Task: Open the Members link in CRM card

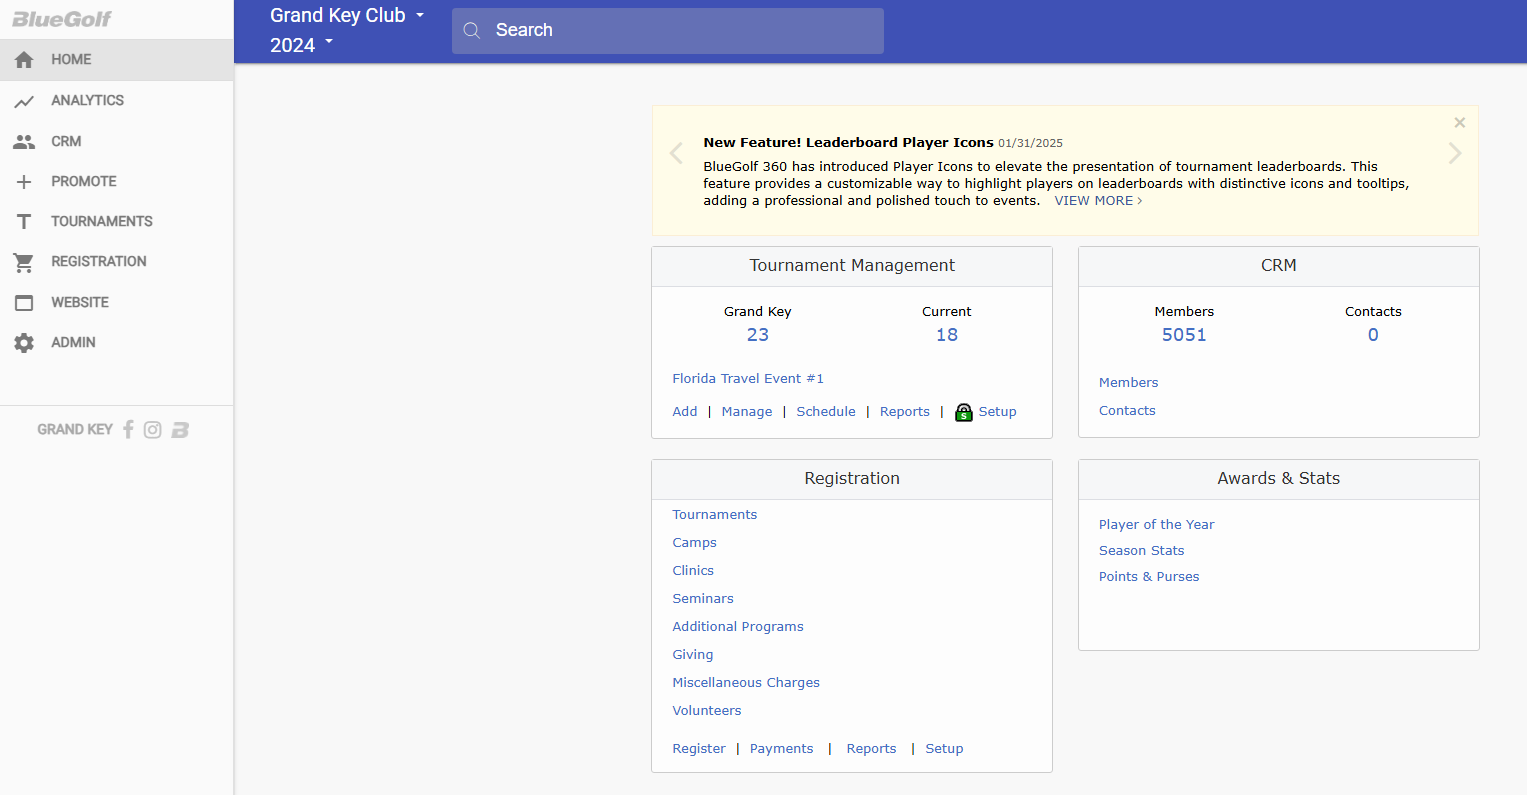Action: point(1128,383)
